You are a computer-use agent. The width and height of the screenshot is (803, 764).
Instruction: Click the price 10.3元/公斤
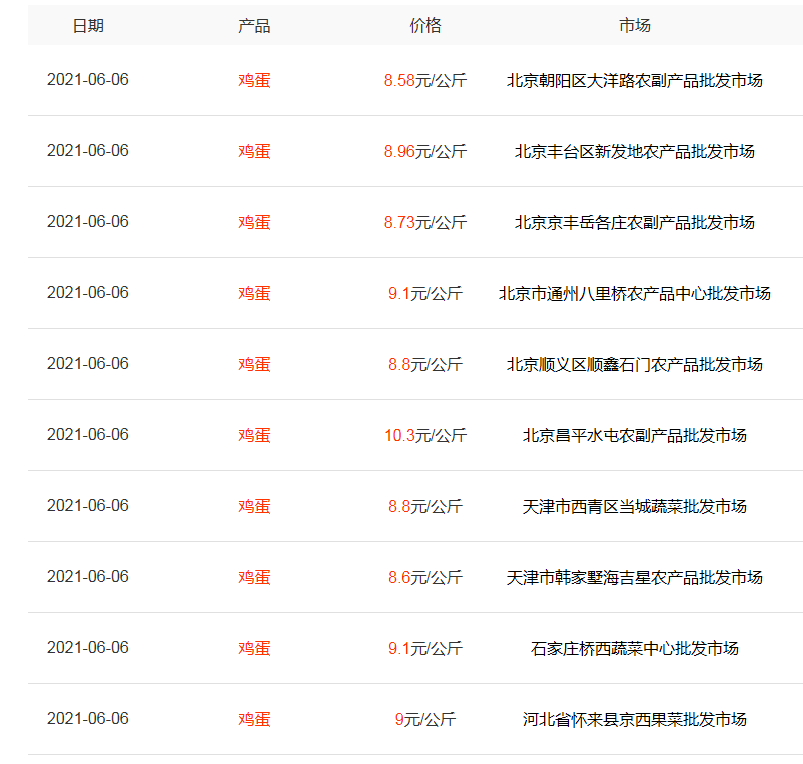pos(425,435)
